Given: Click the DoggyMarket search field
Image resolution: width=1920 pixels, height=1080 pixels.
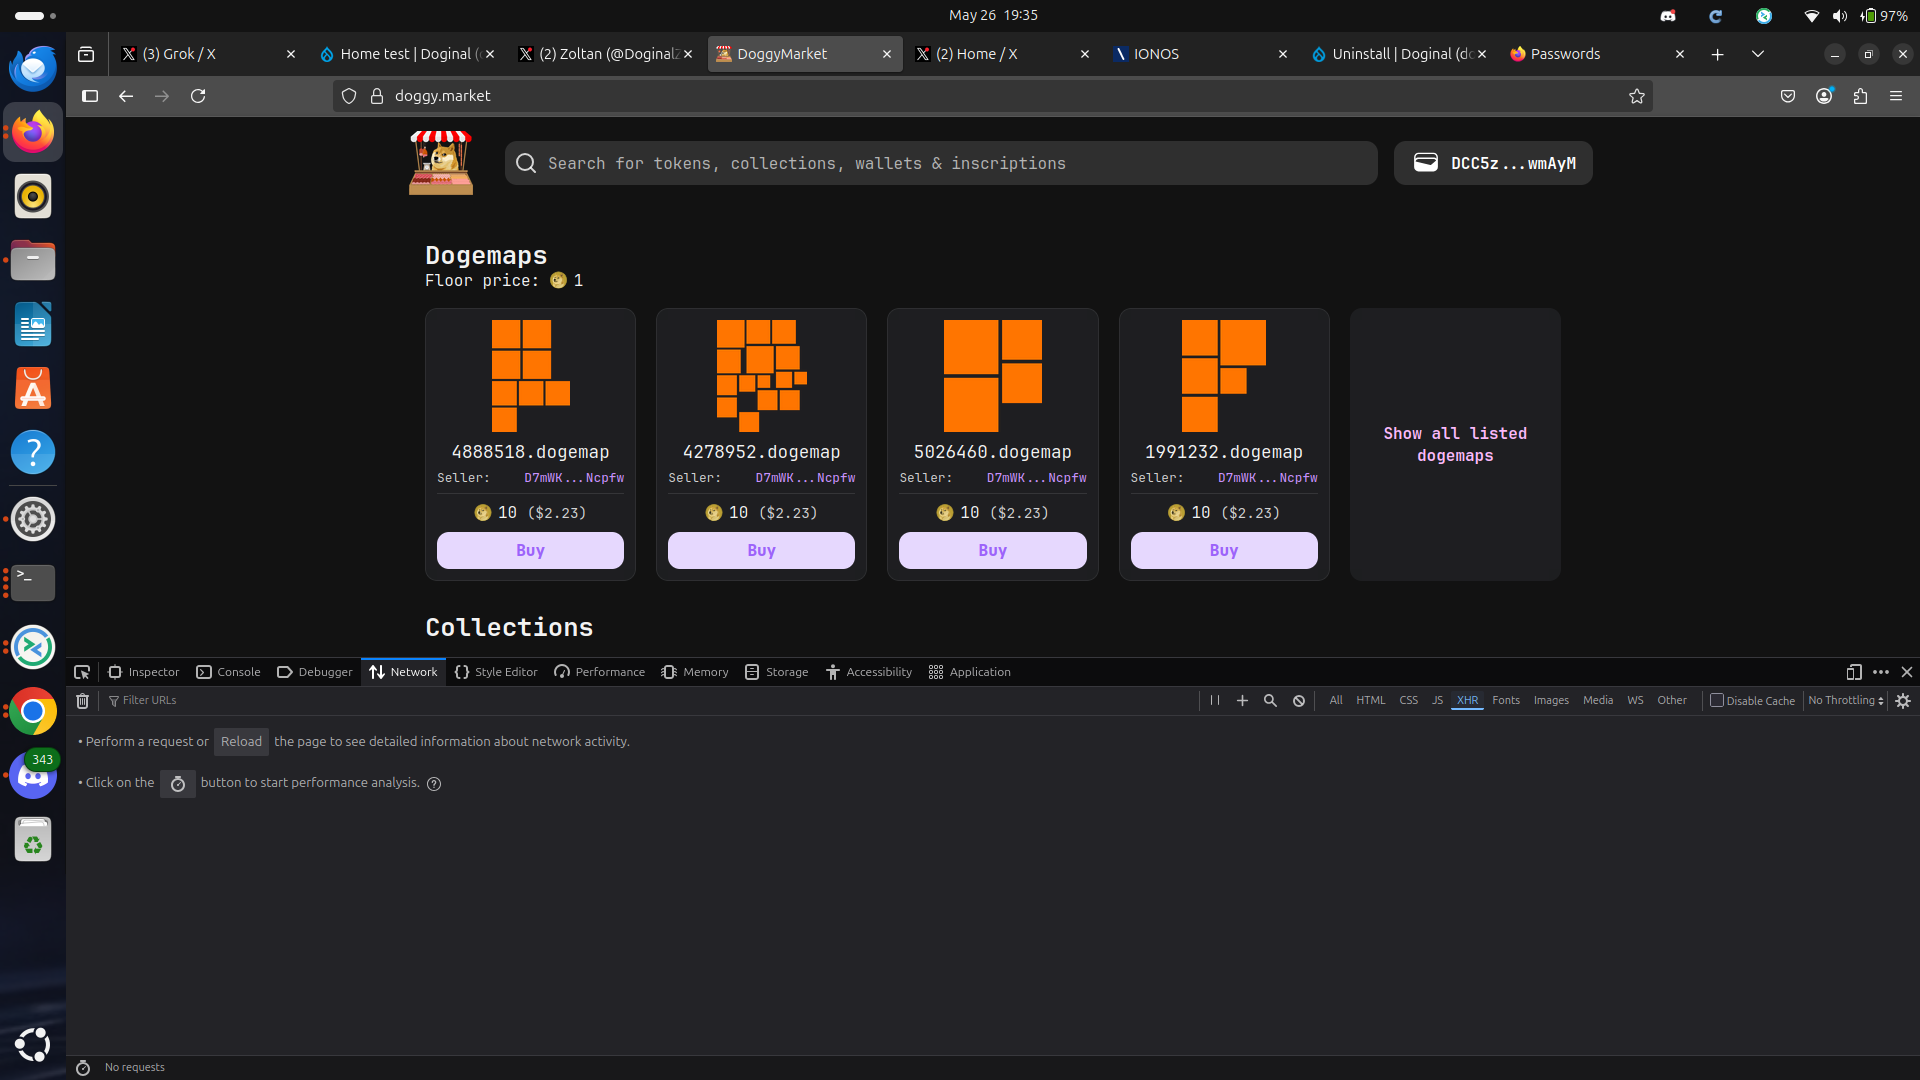Looking at the screenshot, I should click(x=940, y=163).
